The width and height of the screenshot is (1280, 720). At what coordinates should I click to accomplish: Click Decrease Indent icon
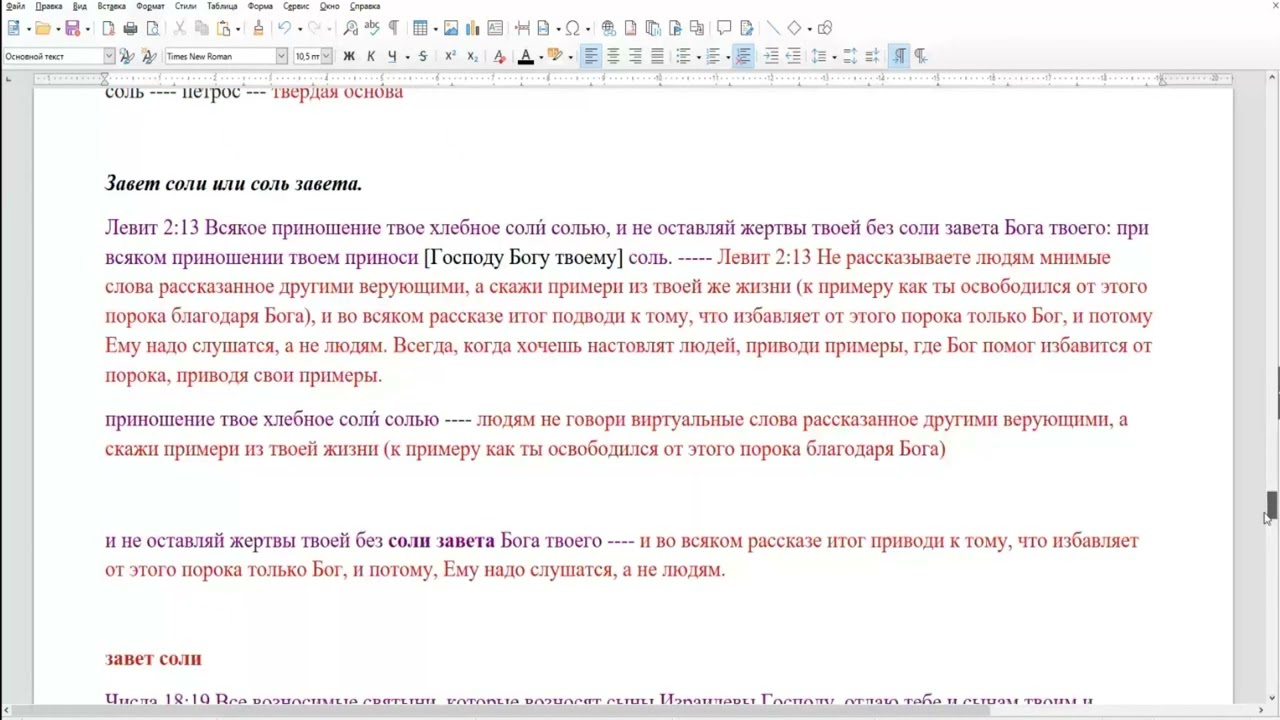793,57
